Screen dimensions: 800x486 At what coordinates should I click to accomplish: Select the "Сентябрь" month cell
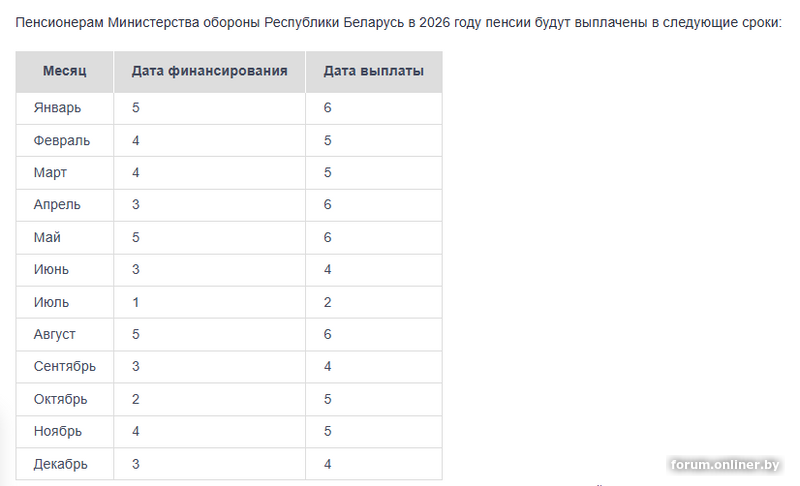pyautogui.click(x=65, y=367)
